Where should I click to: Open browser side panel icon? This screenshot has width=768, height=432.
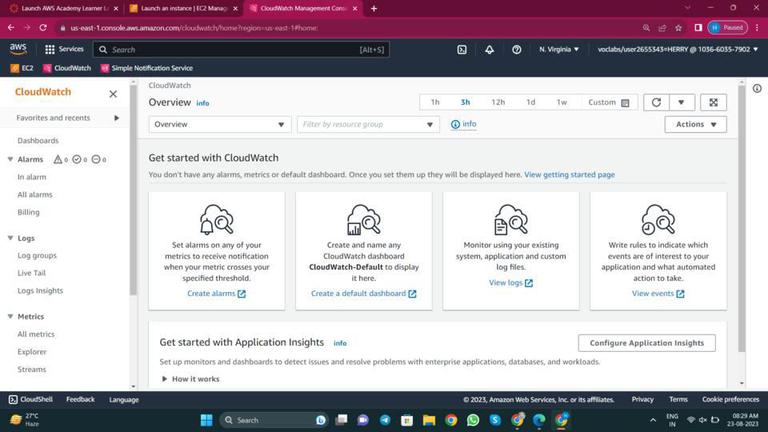tap(698, 28)
